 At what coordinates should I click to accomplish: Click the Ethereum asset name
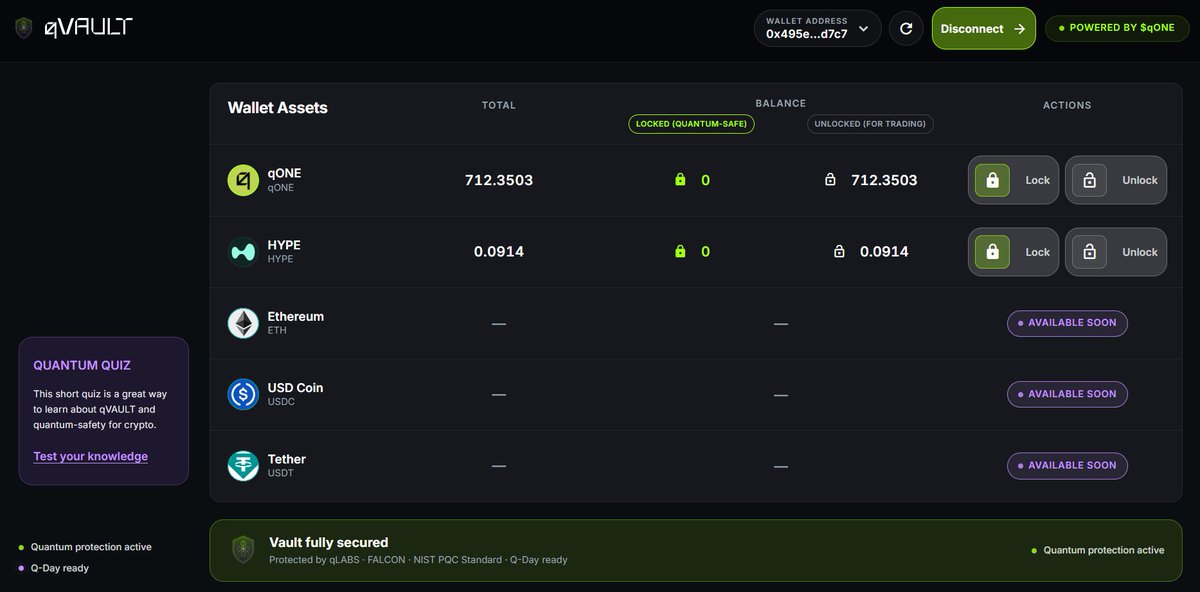pyautogui.click(x=296, y=316)
